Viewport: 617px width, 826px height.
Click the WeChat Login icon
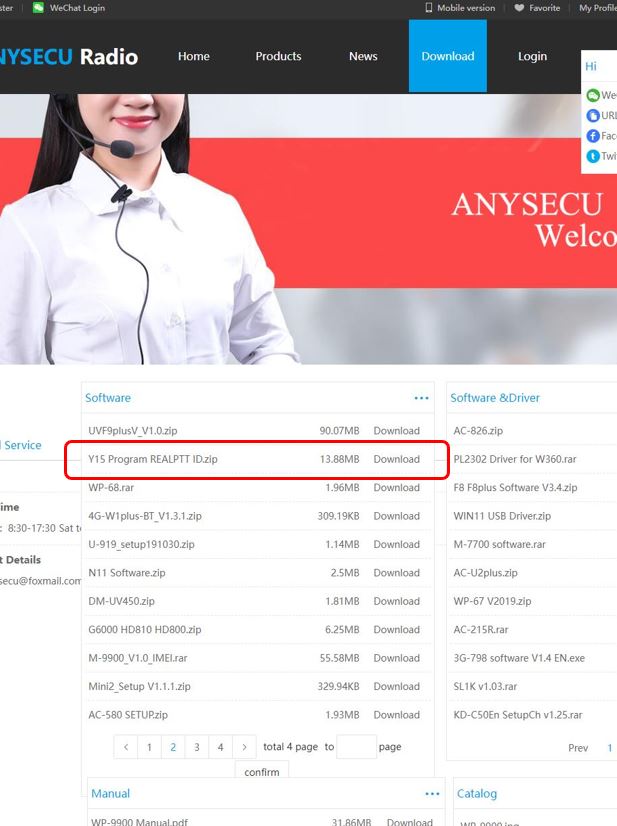[38, 7]
